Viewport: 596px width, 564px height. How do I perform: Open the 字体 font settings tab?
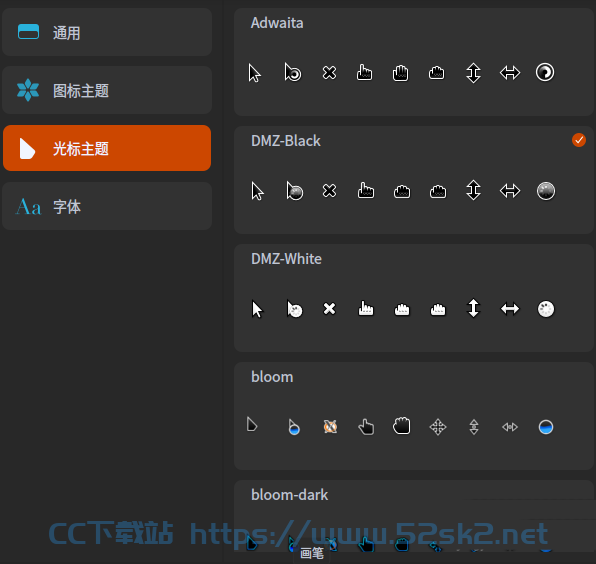pos(107,206)
